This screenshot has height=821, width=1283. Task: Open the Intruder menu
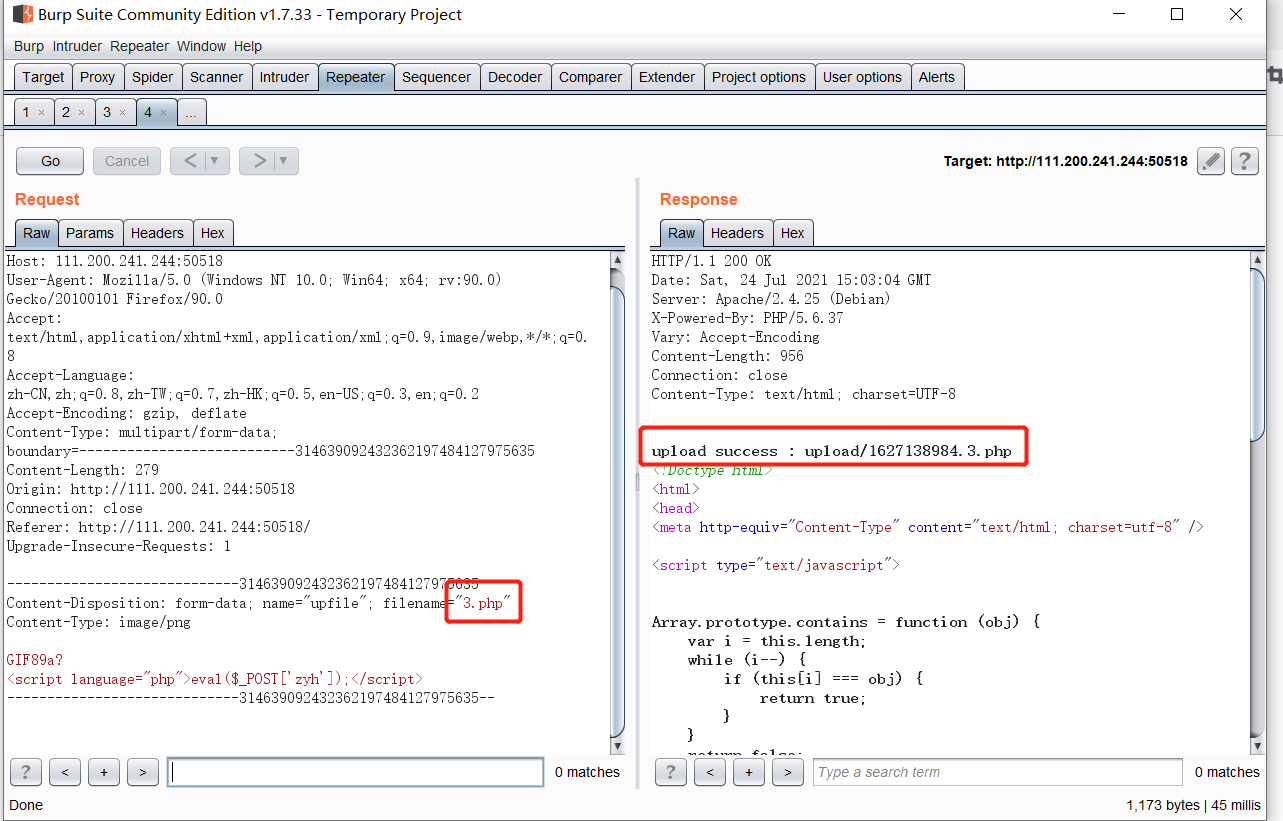point(78,46)
